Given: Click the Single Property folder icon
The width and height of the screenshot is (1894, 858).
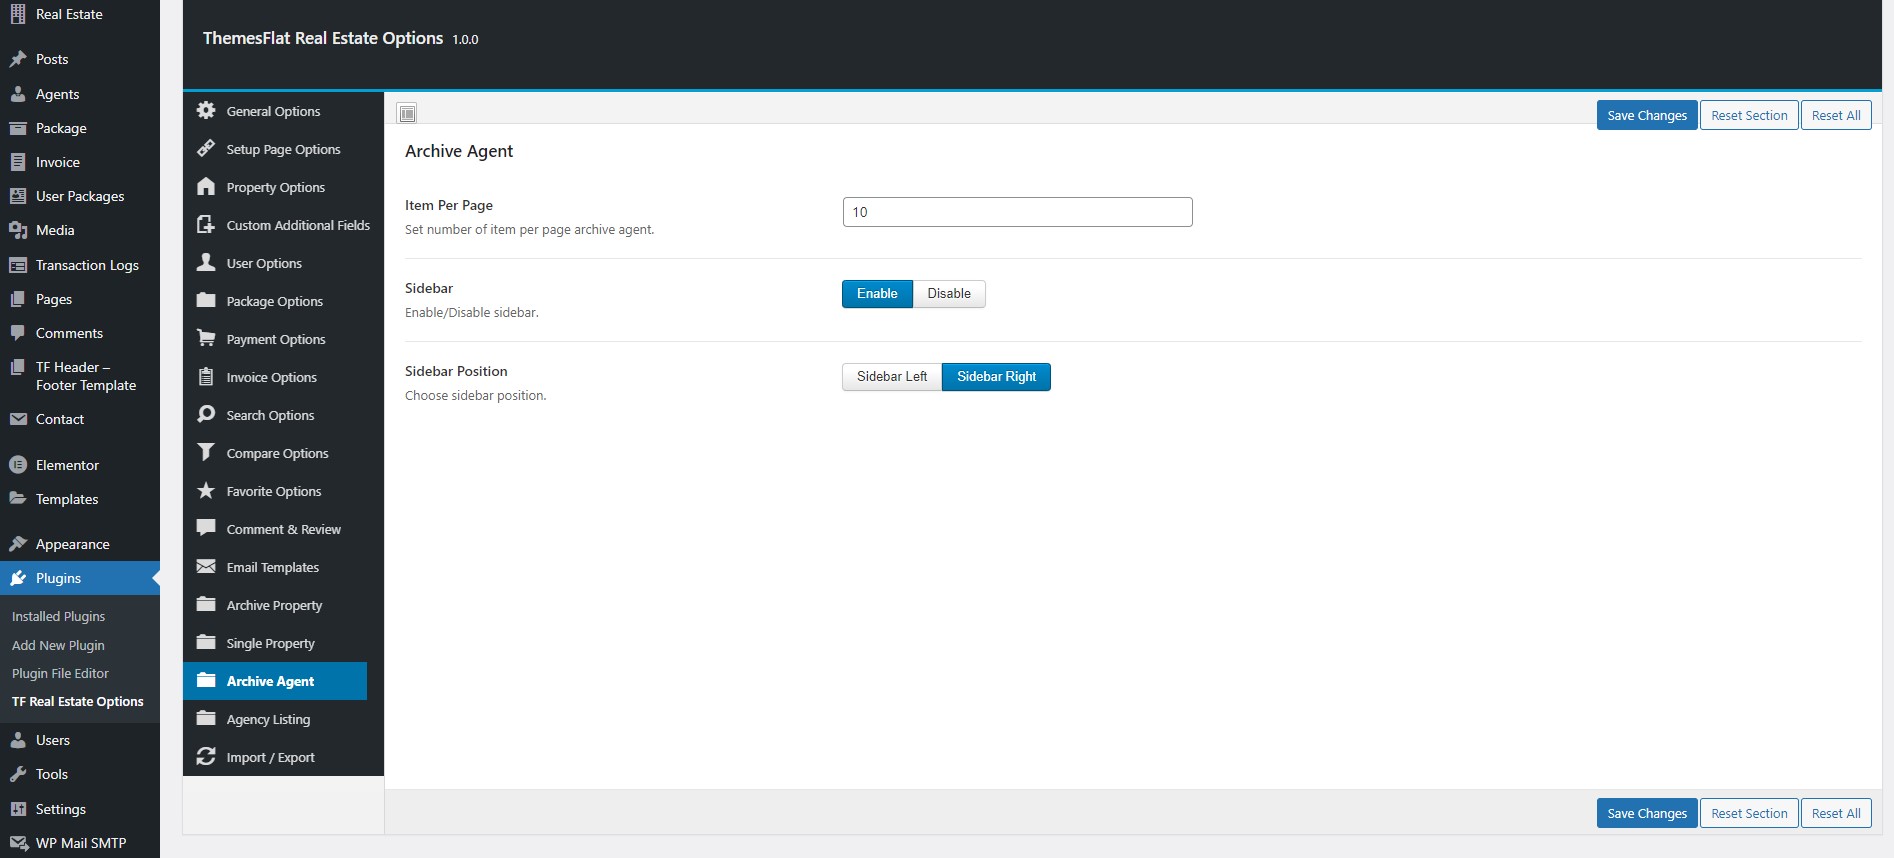Looking at the screenshot, I should (206, 643).
